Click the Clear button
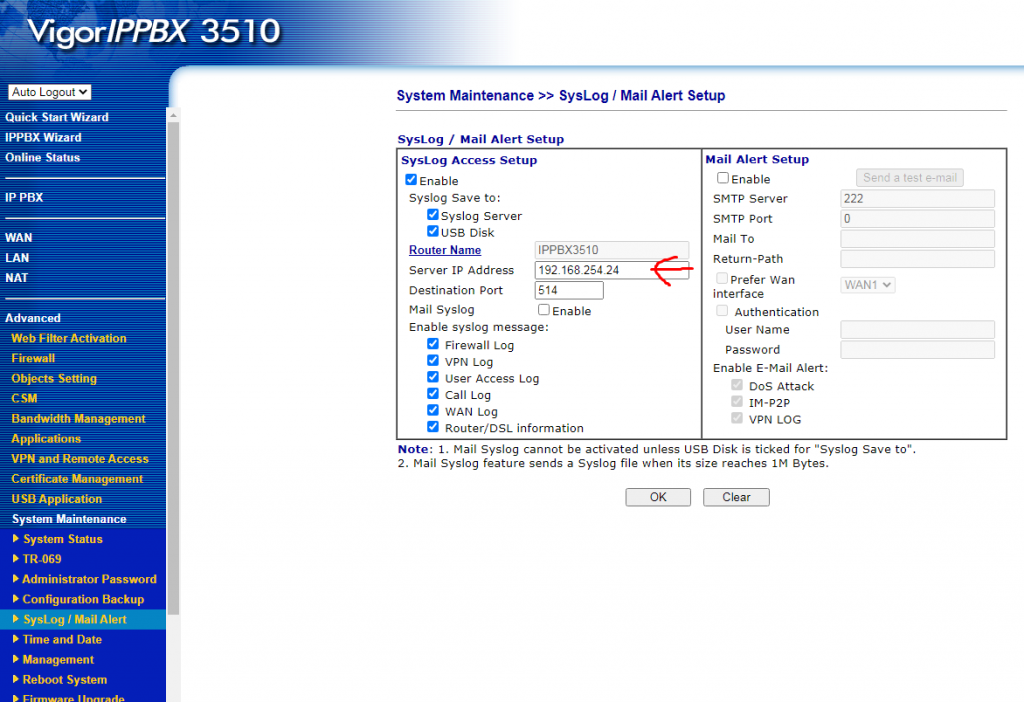 click(736, 497)
